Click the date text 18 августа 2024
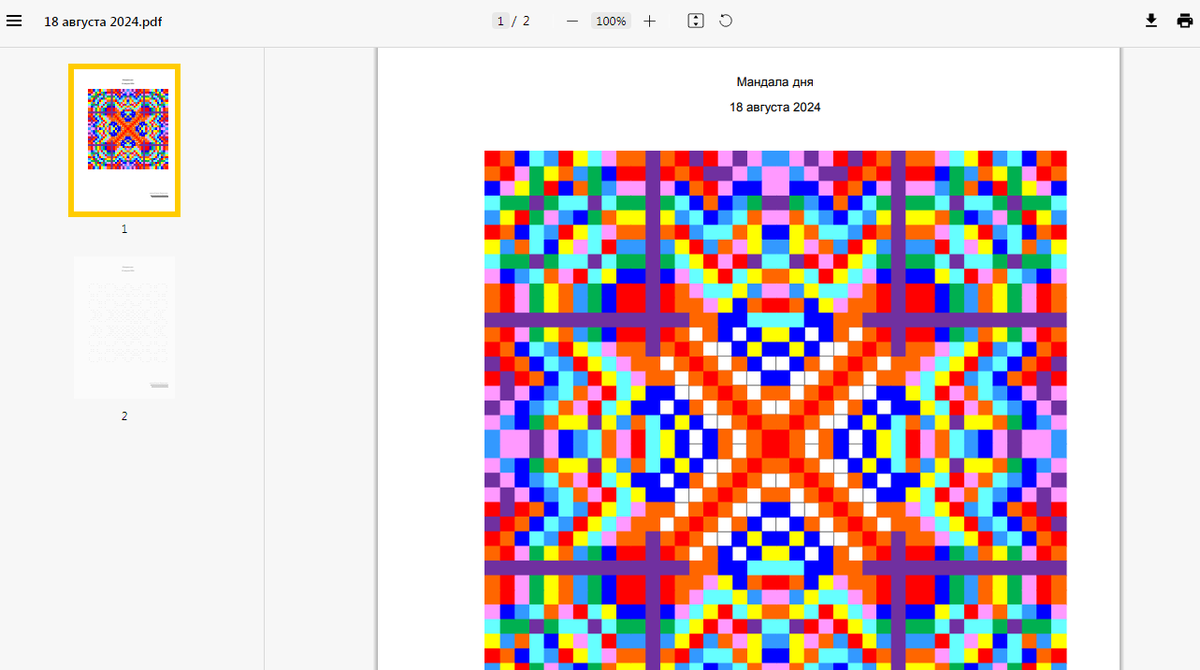Image resolution: width=1200 pixels, height=670 pixels. tap(775, 107)
